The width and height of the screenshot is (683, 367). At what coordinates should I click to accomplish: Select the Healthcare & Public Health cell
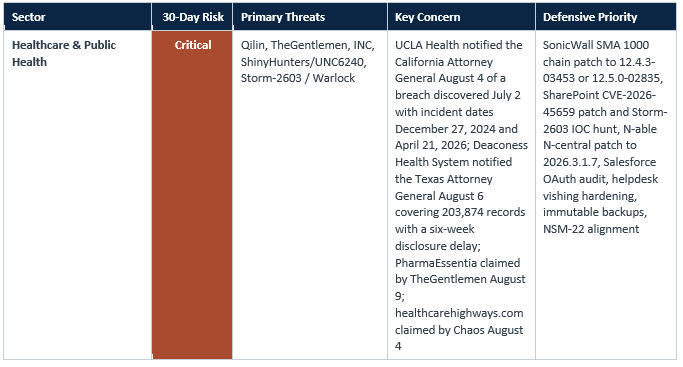coord(64,53)
